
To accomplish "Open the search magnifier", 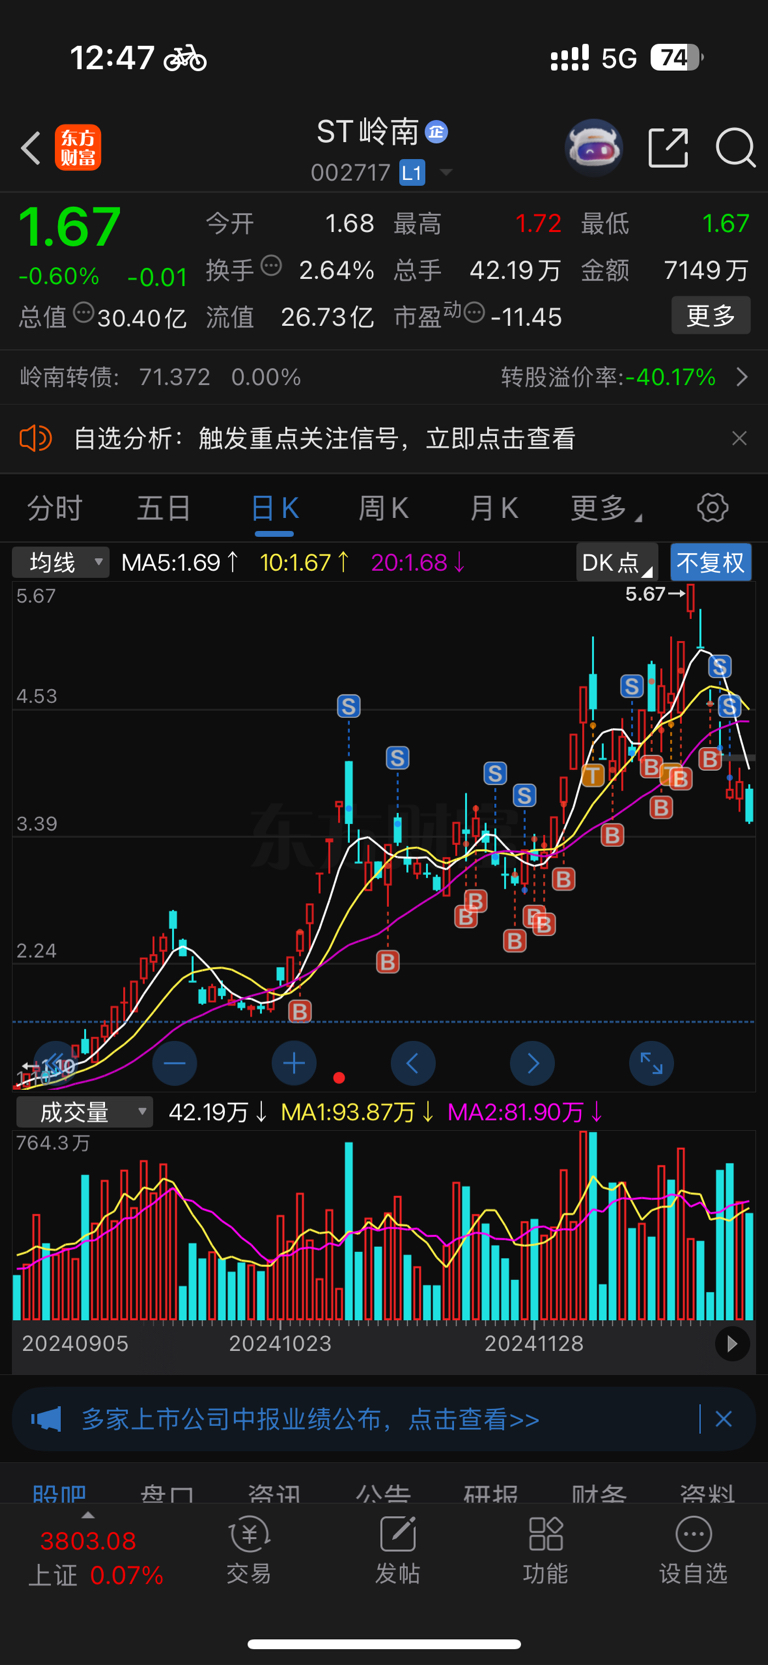I will tap(735, 148).
